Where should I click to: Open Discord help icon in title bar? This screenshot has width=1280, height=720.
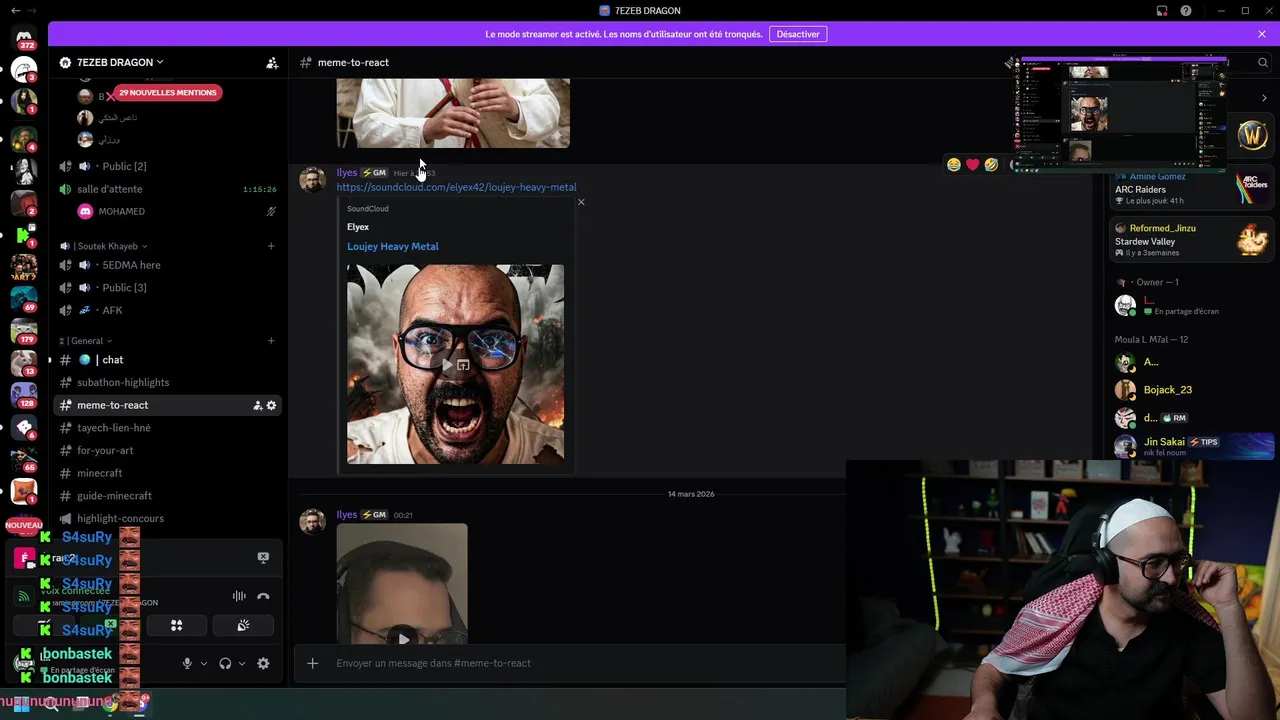[x=1186, y=11]
